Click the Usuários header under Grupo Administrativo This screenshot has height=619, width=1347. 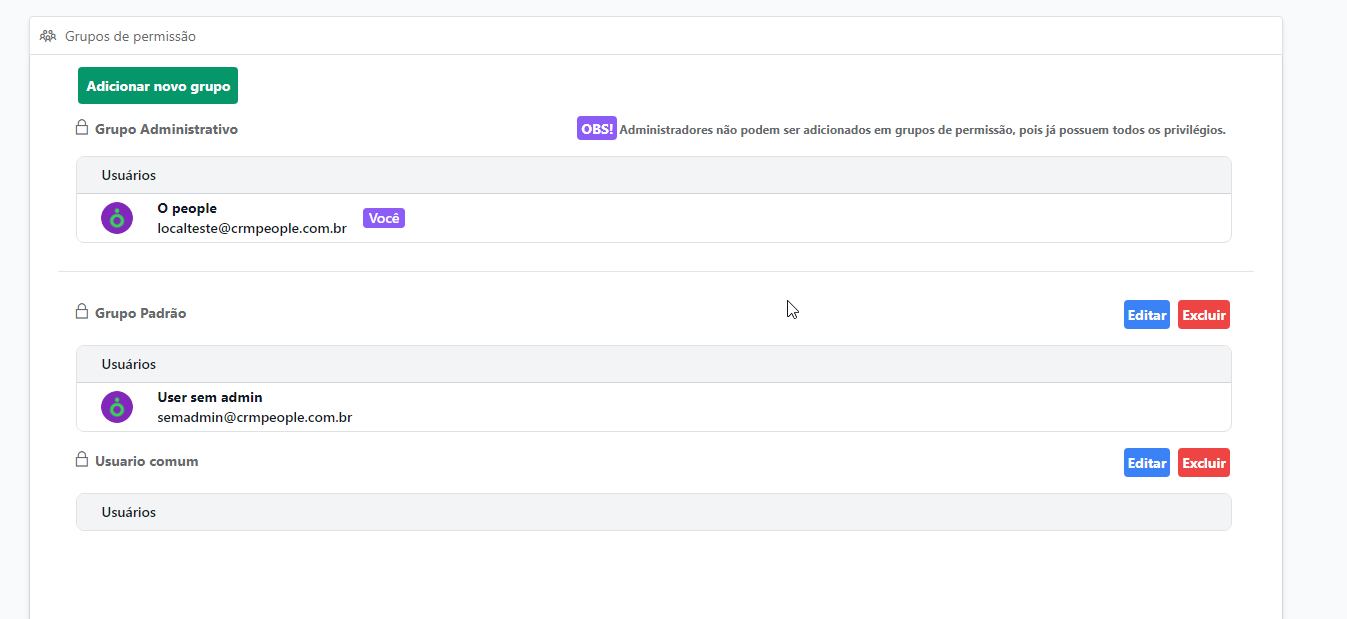coord(129,175)
